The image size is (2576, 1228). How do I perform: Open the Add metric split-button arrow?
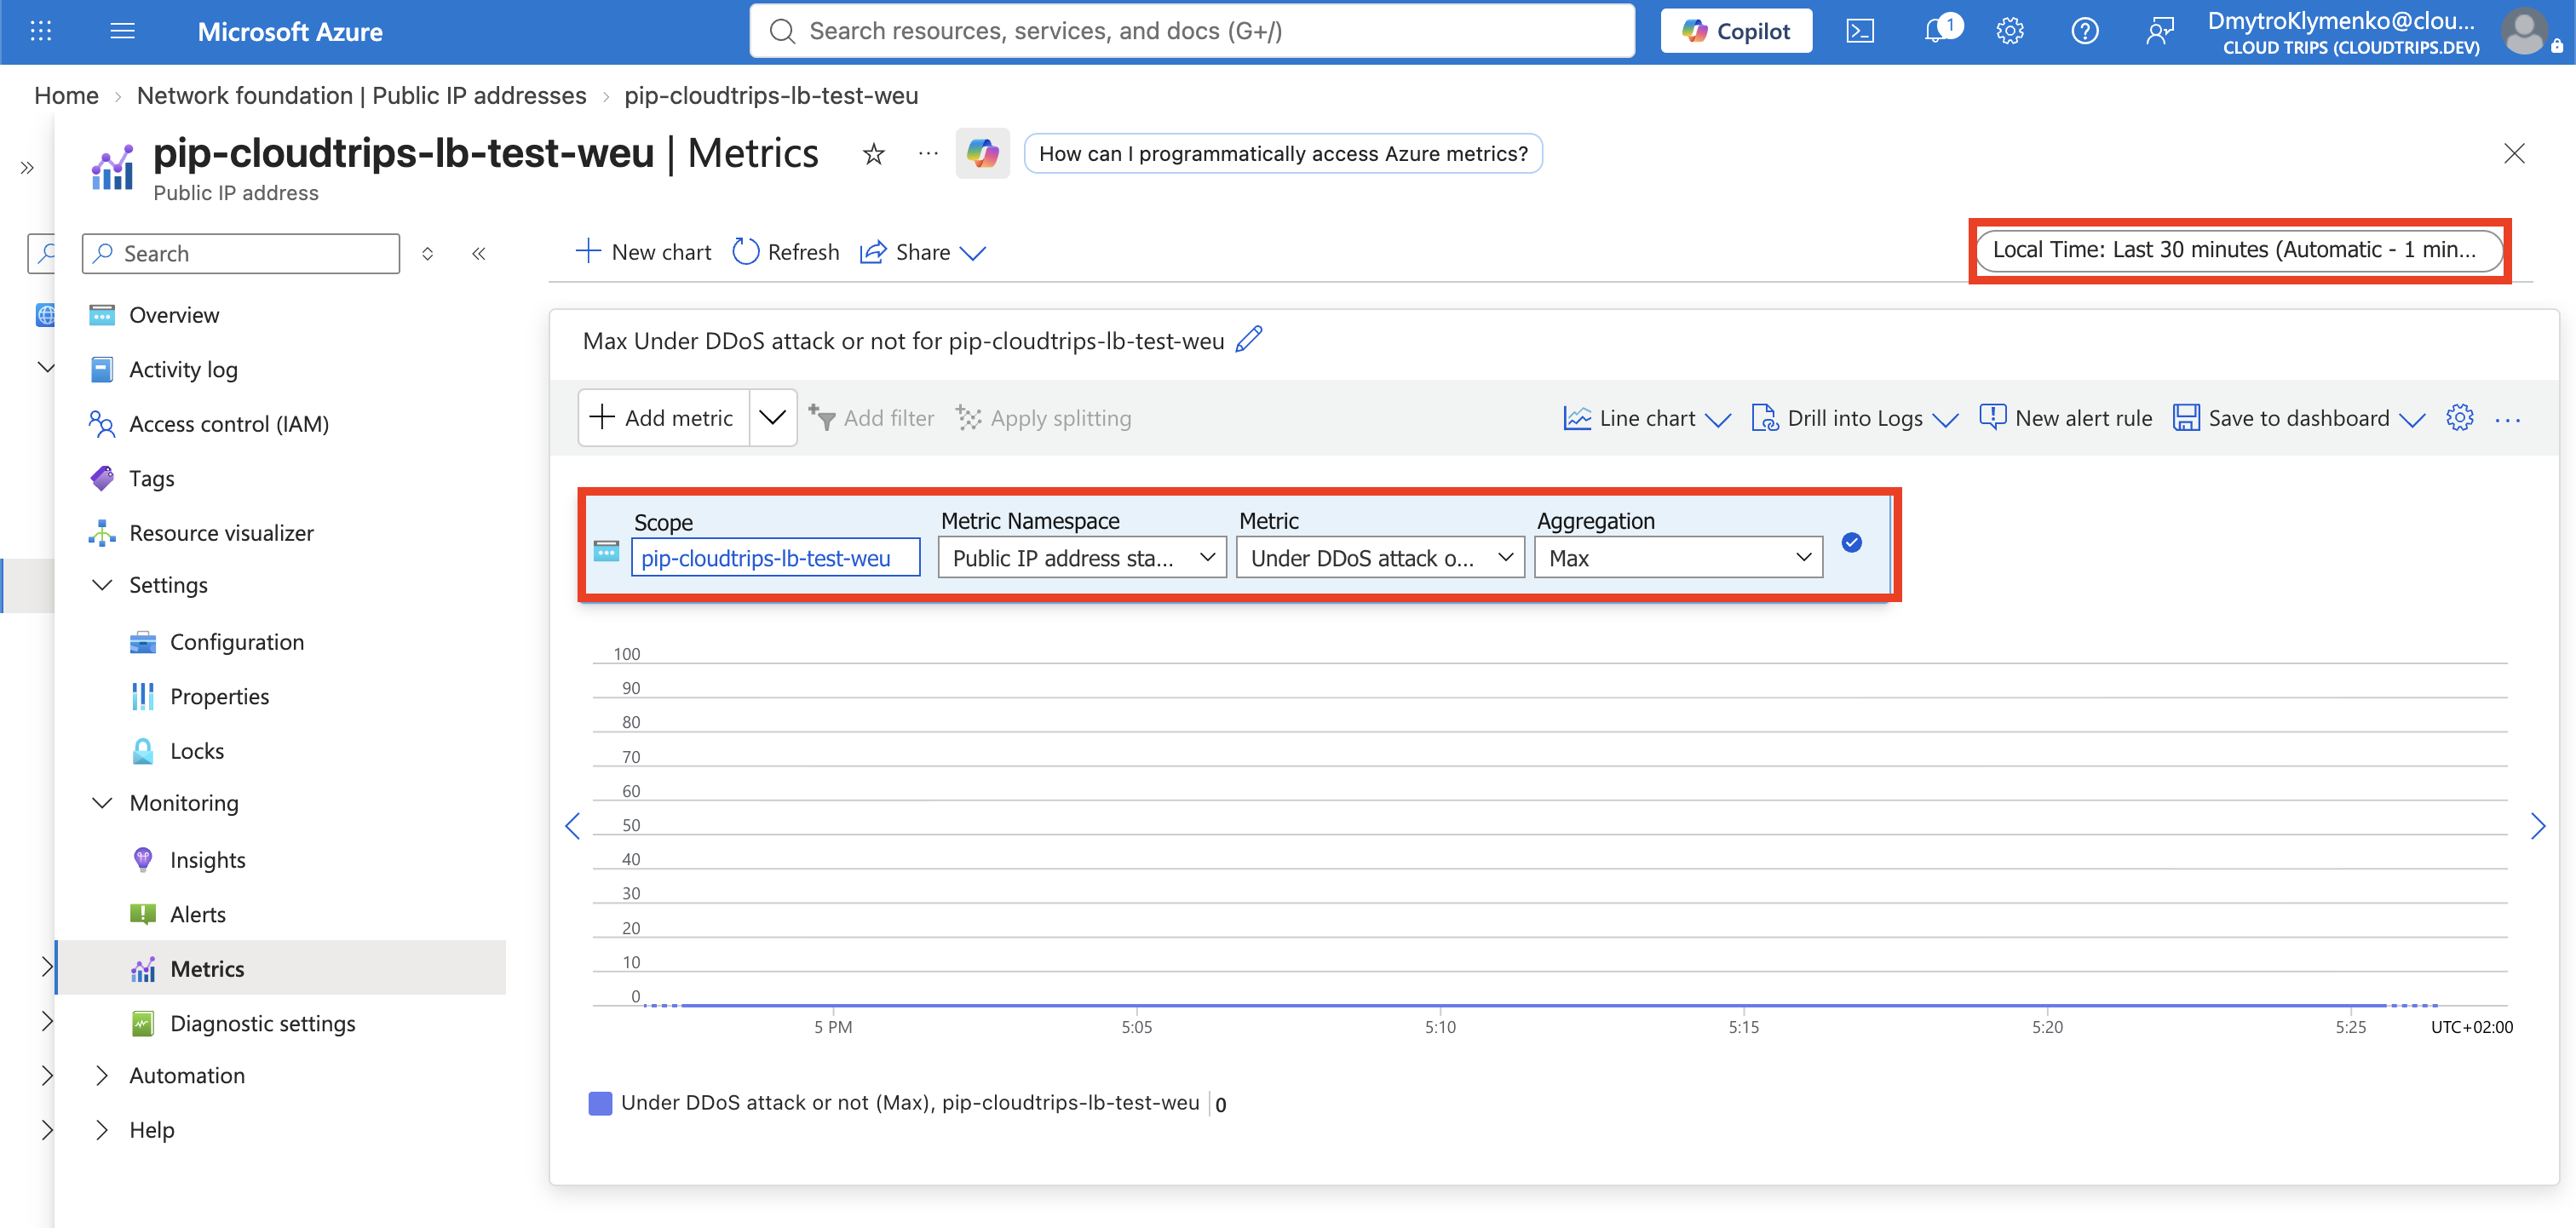tap(772, 418)
